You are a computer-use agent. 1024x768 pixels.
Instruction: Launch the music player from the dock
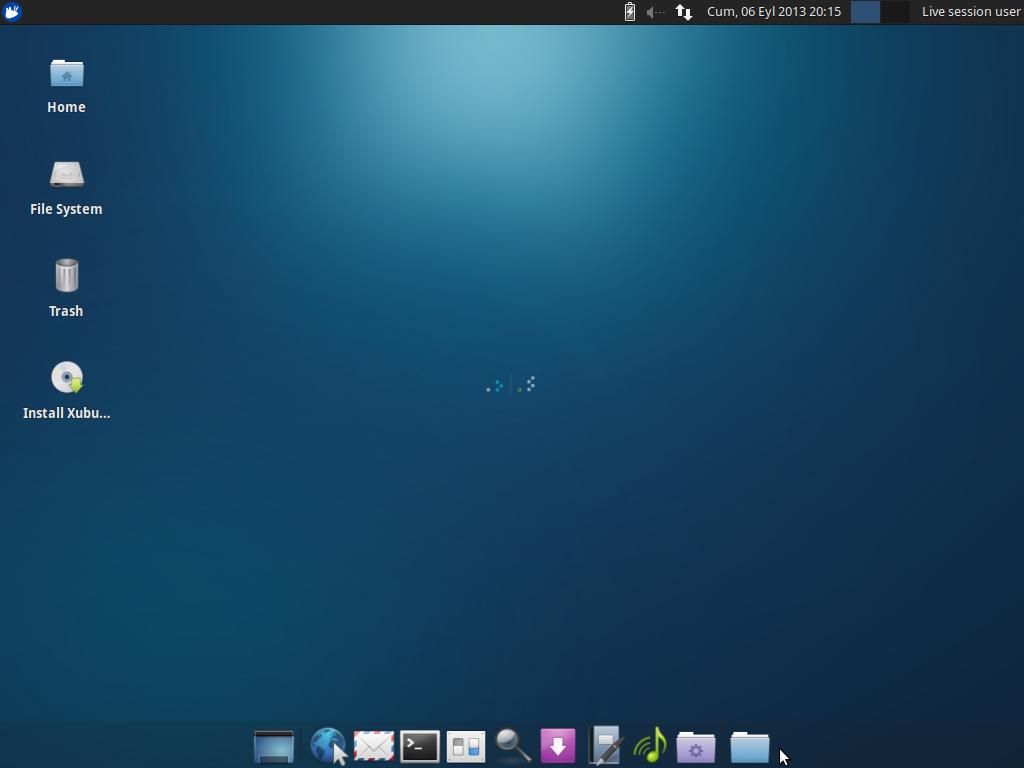[650, 745]
